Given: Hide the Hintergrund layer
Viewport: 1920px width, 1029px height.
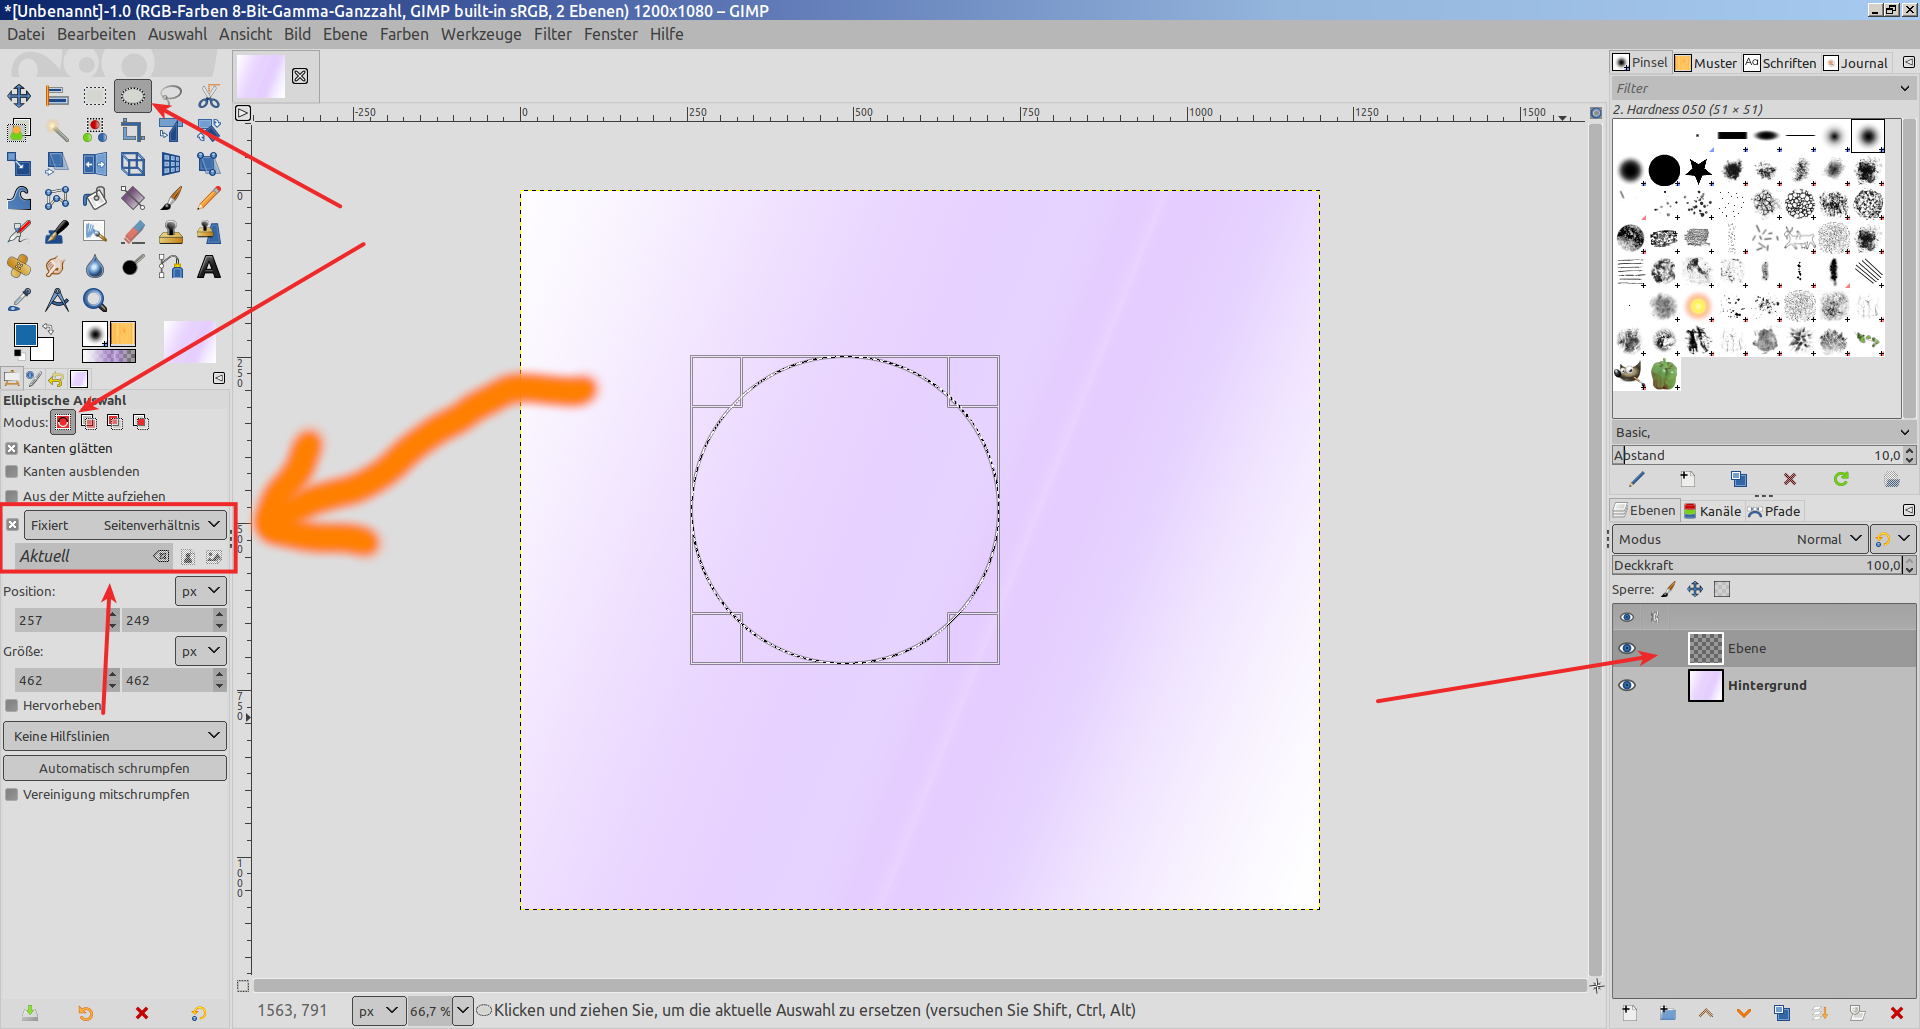Looking at the screenshot, I should pyautogui.click(x=1627, y=685).
